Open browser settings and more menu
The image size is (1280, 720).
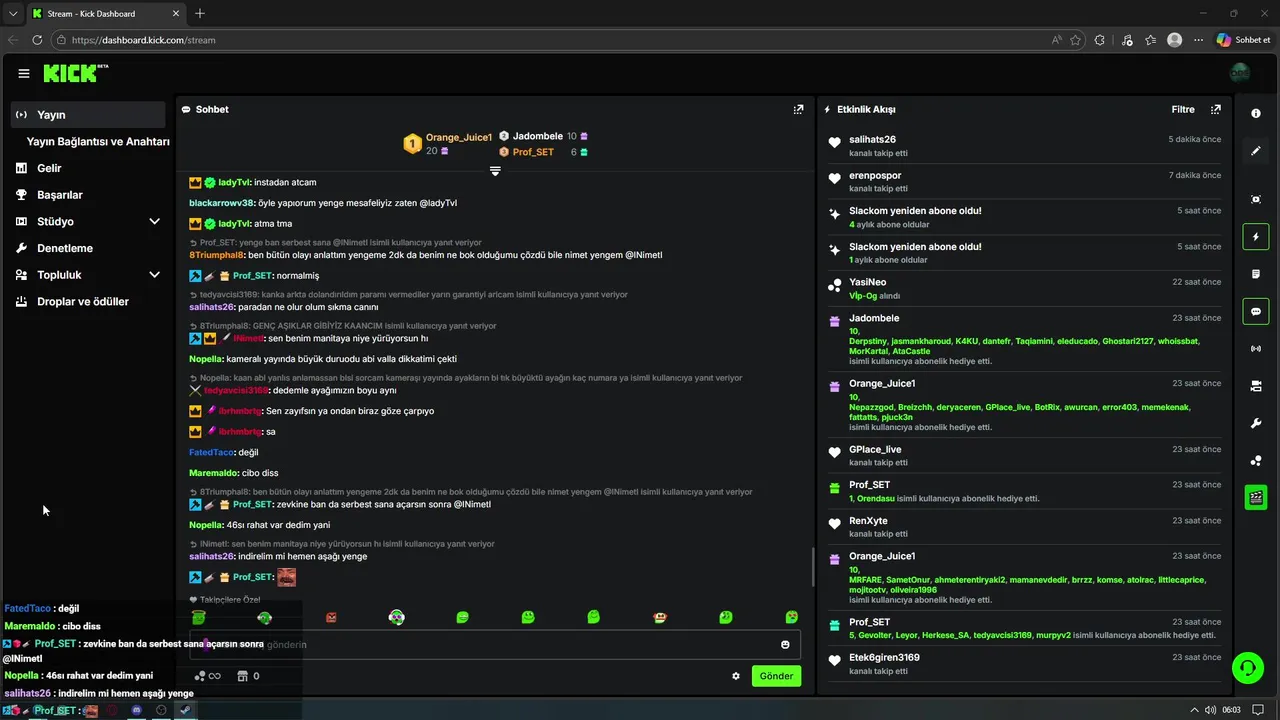[1198, 40]
